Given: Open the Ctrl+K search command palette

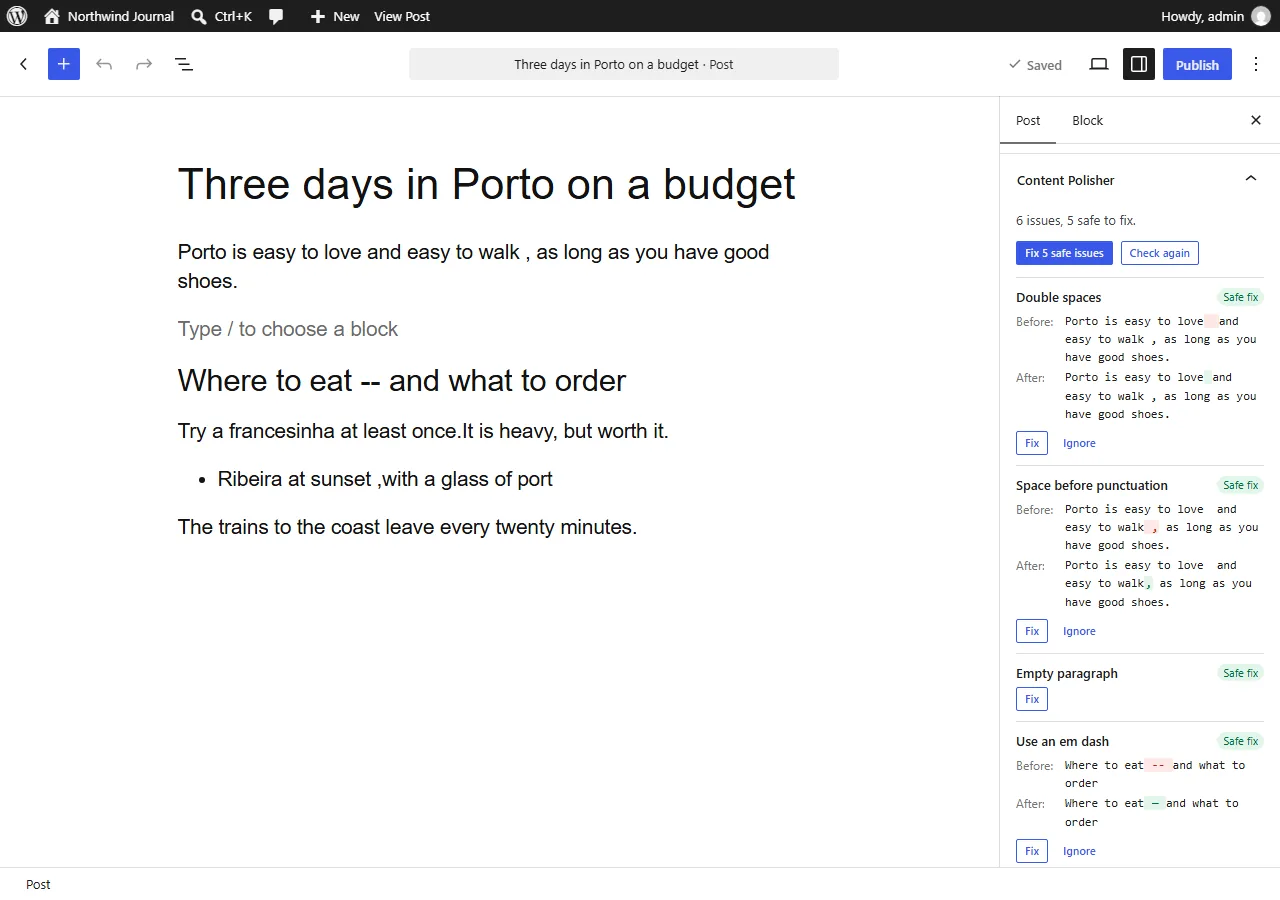Looking at the screenshot, I should coord(221,16).
